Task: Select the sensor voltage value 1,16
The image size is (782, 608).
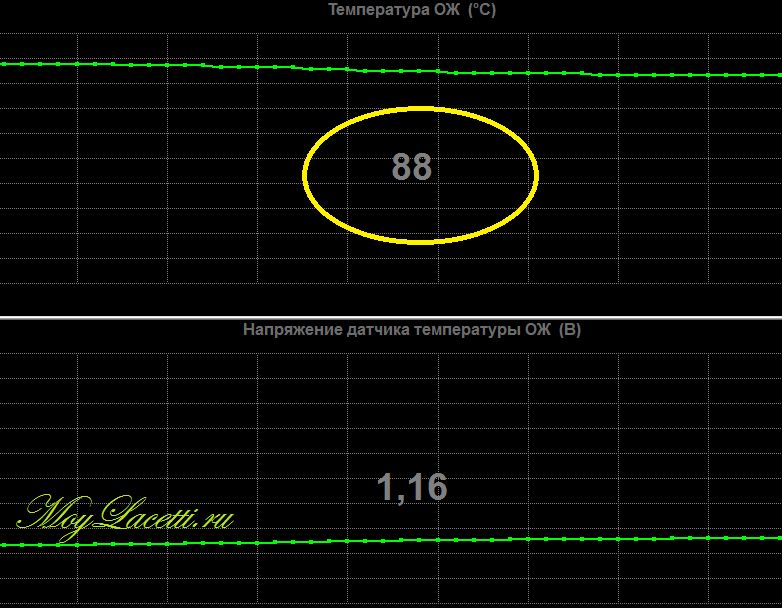Action: tap(411, 487)
